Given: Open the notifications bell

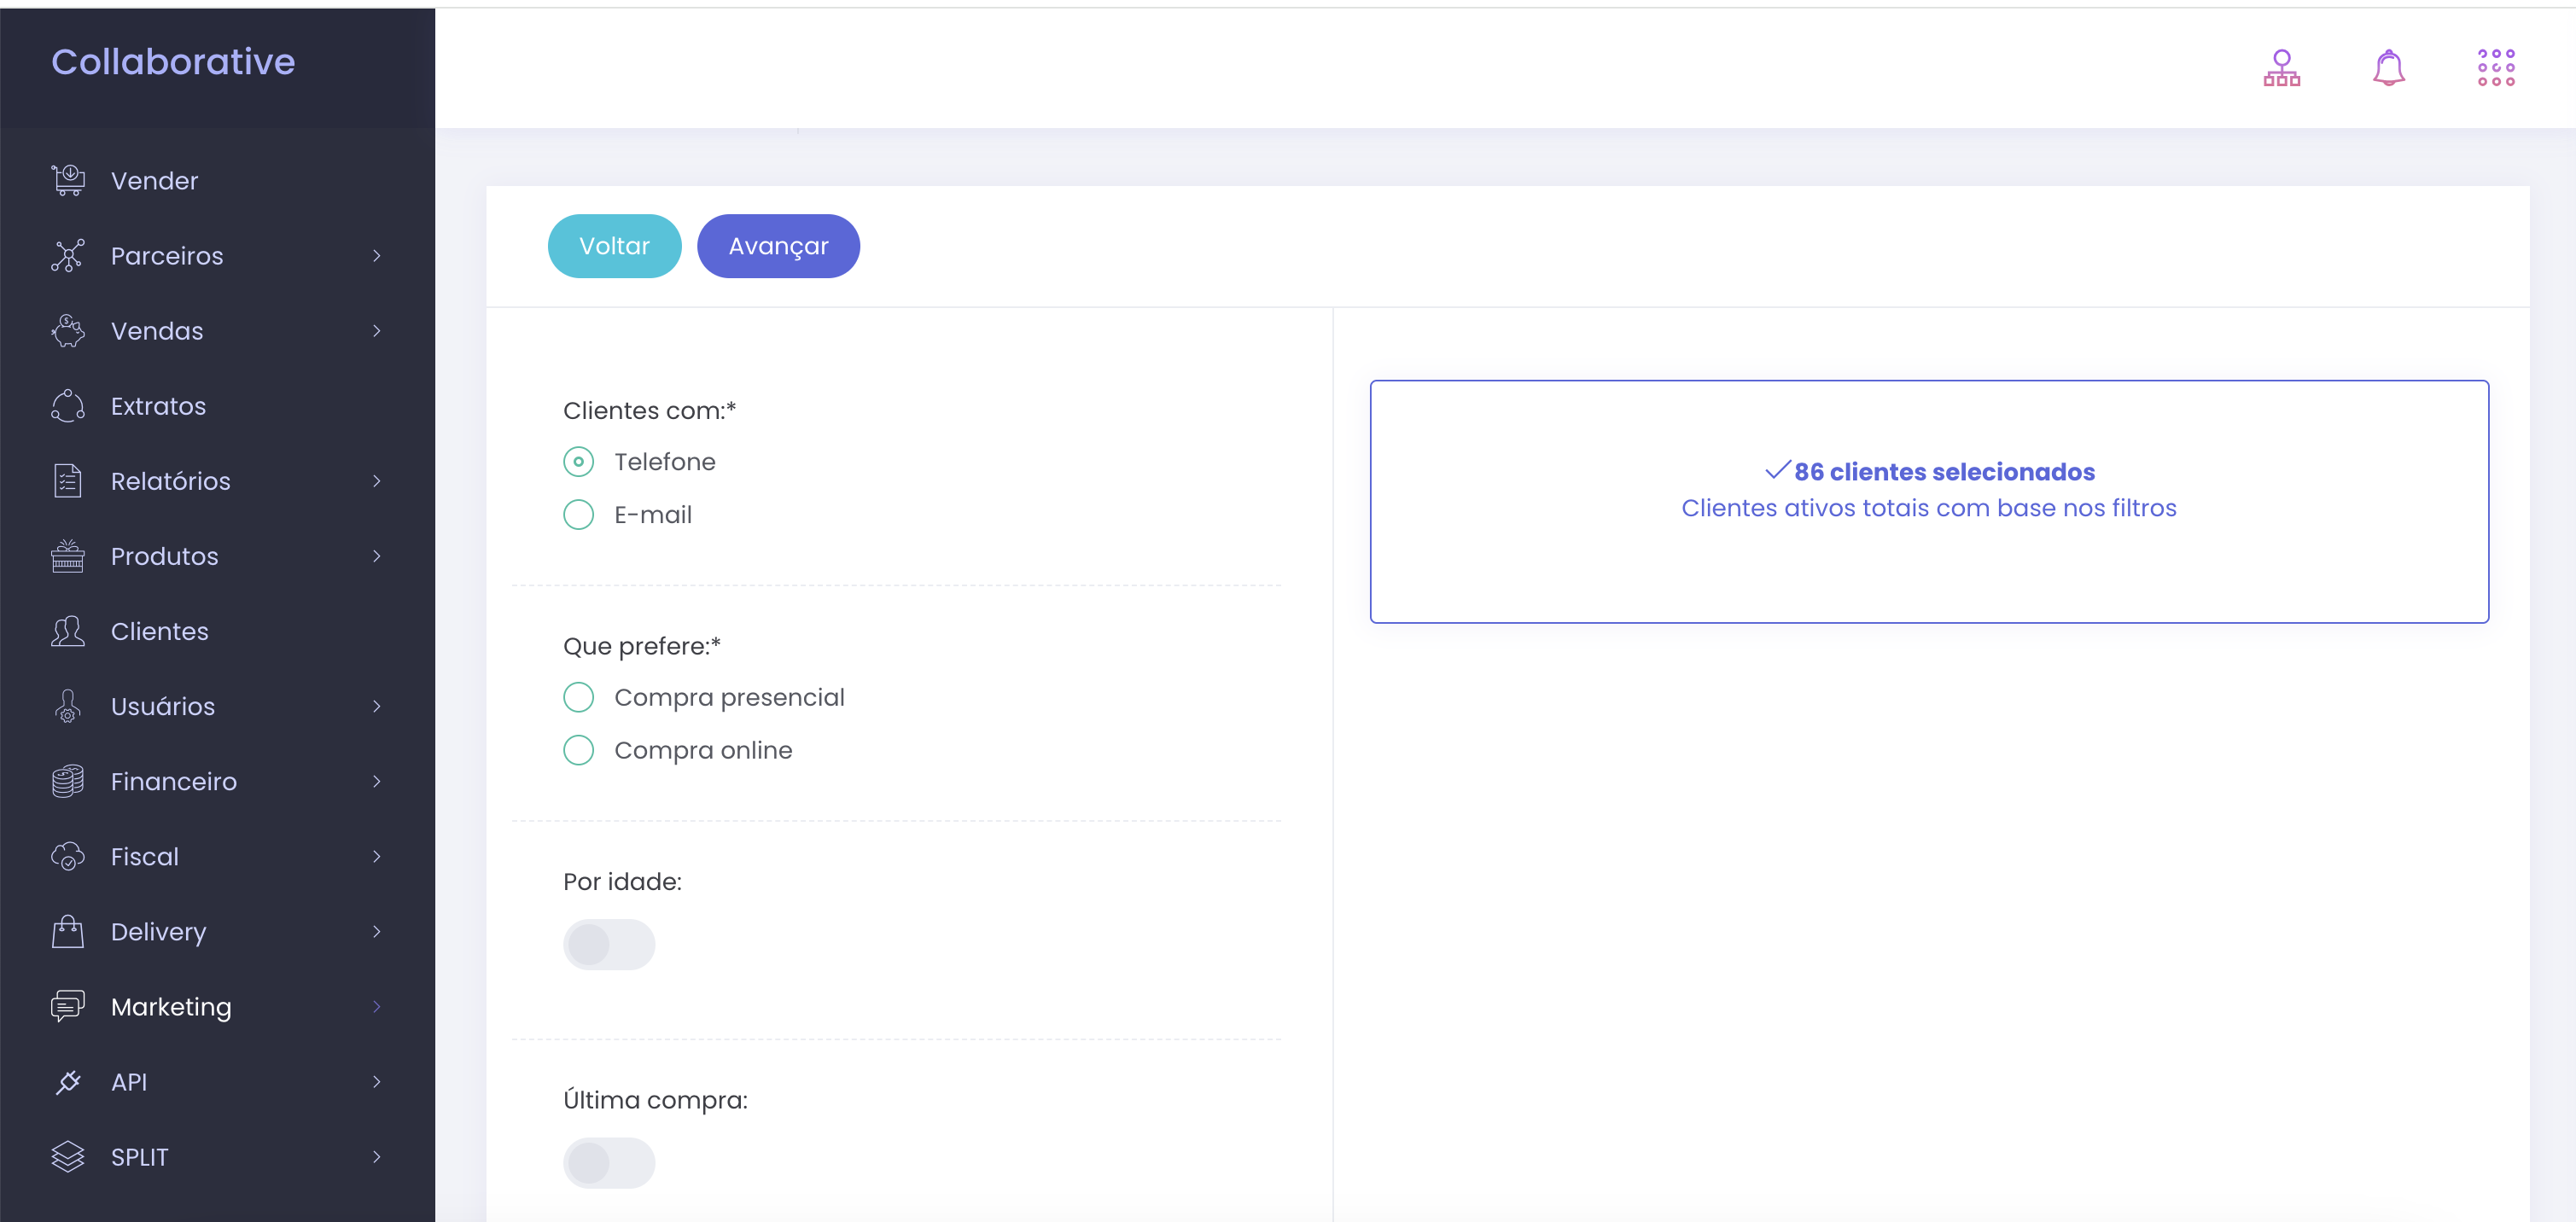Looking at the screenshot, I should 2389,68.
